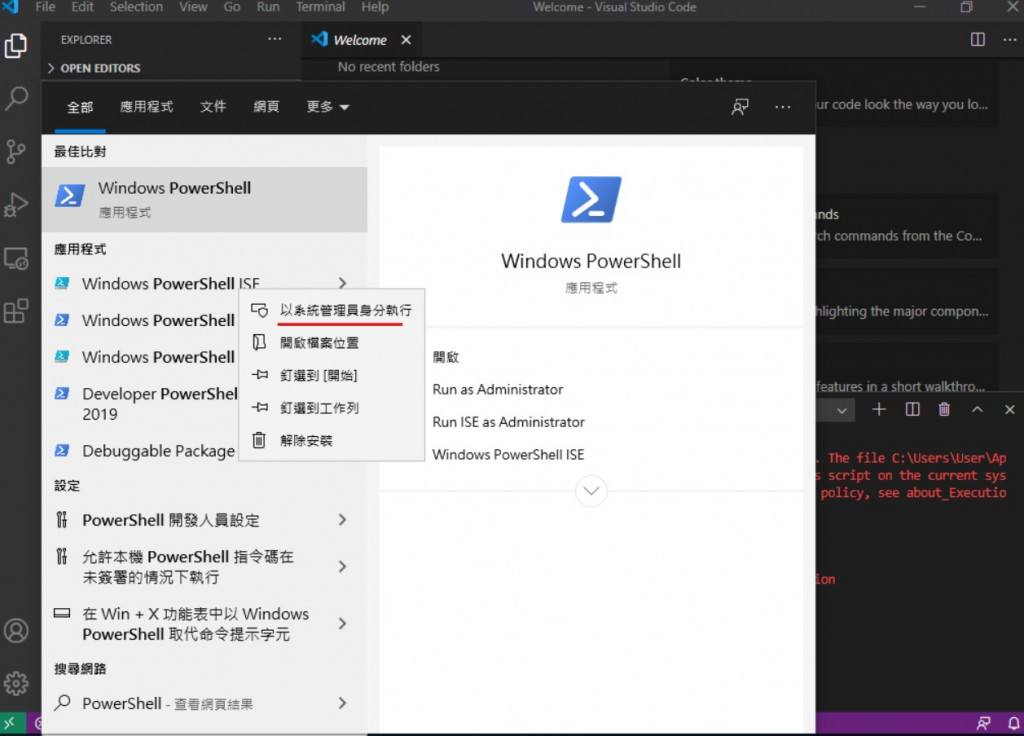Expand arrow for 允許本機 PowerShell 指令碼 setting
The width and height of the screenshot is (1024, 736).
pyautogui.click(x=342, y=567)
